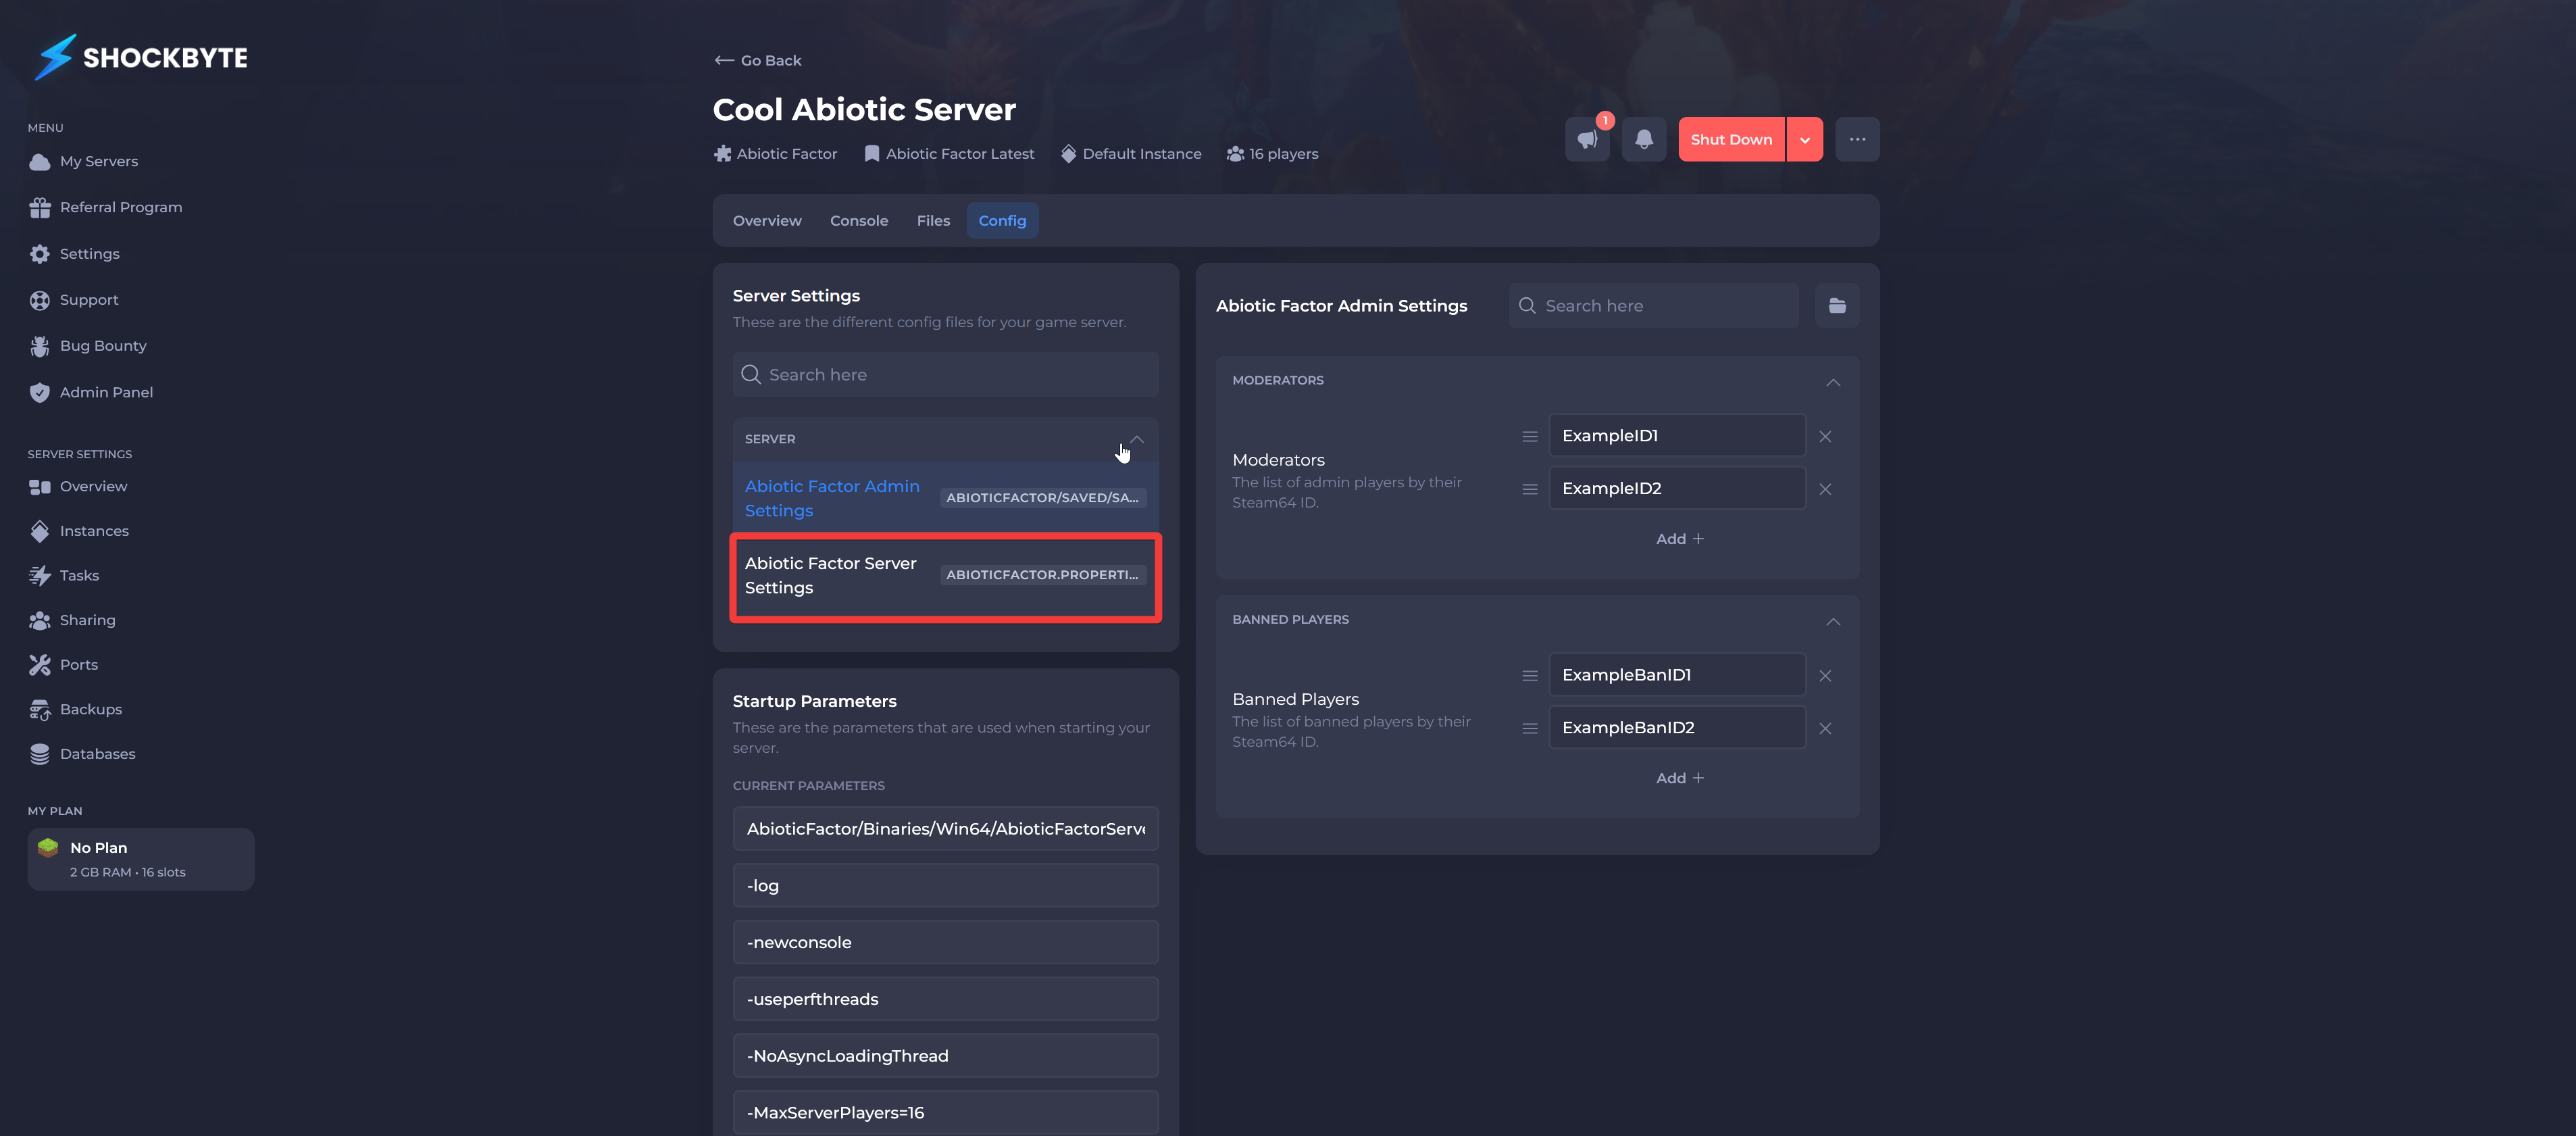The height and width of the screenshot is (1136, 2576).
Task: Switch to the Files tab
Action: [933, 220]
